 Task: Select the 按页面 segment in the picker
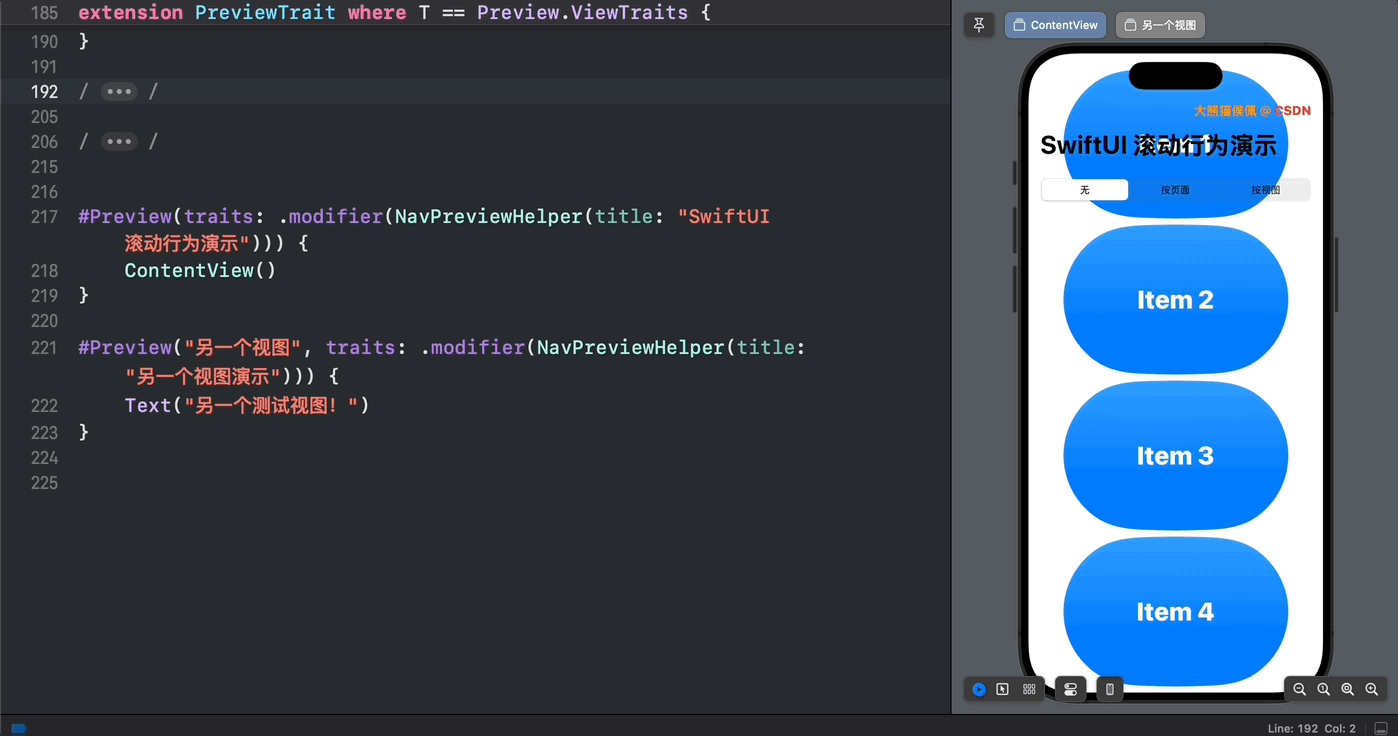[x=1175, y=190]
